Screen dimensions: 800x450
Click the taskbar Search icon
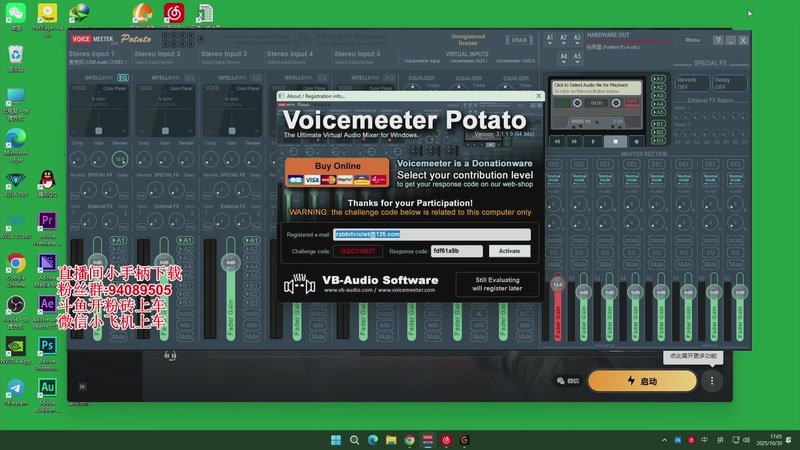(354, 440)
